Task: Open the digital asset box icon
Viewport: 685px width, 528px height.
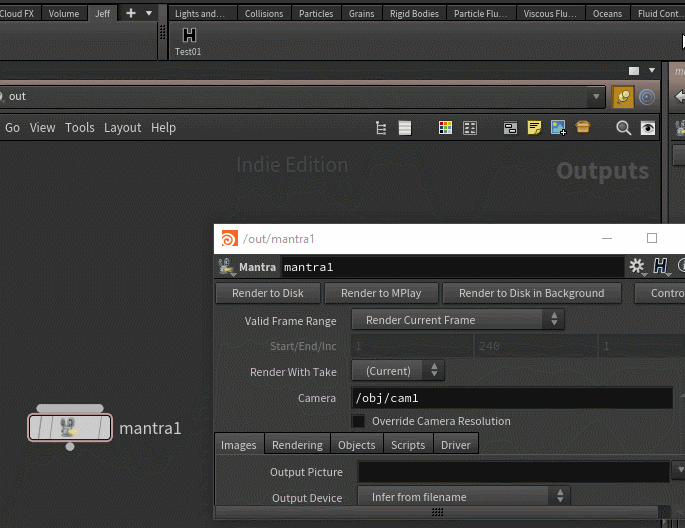Action: point(583,127)
